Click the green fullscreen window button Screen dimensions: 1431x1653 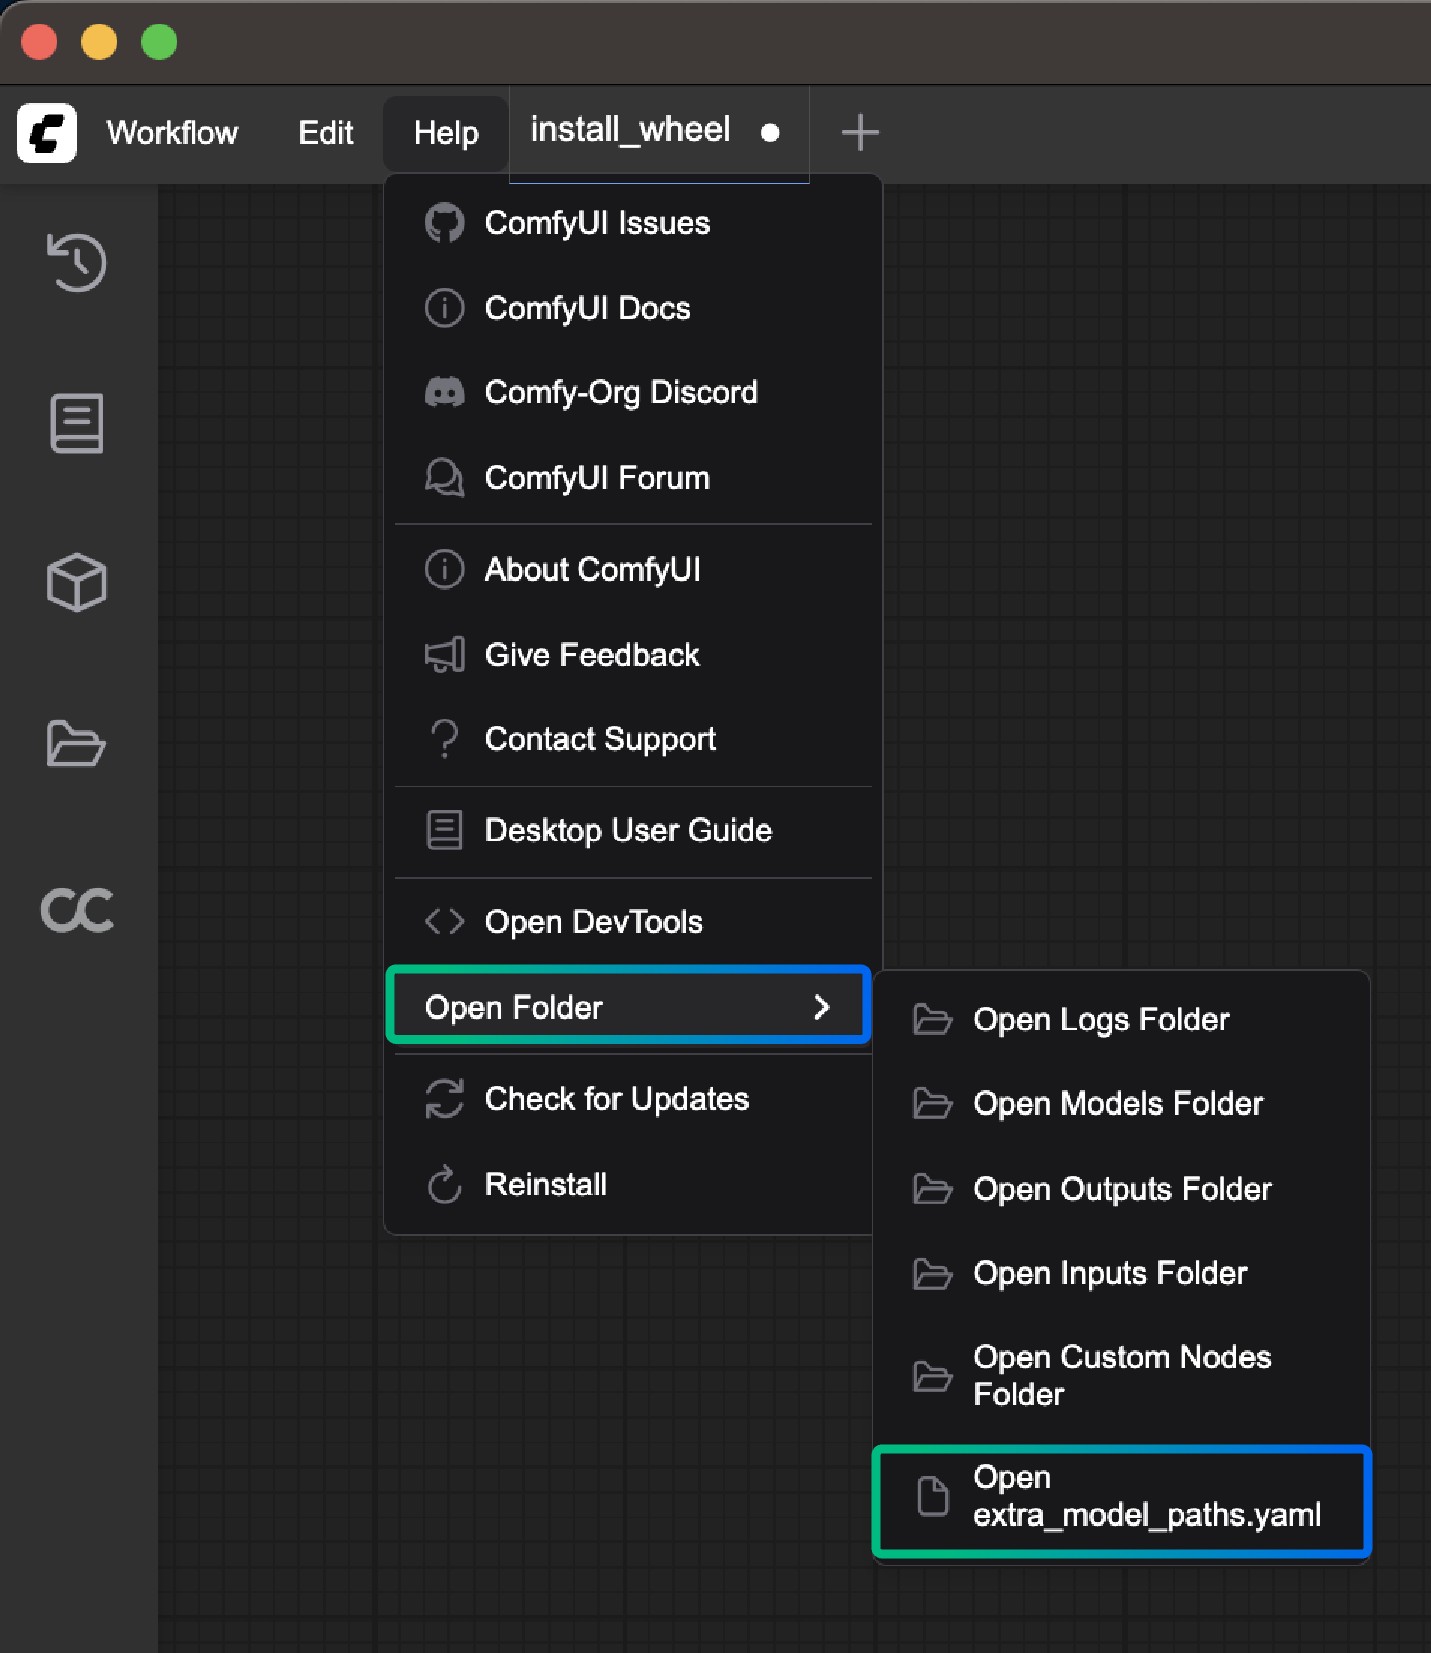159,42
